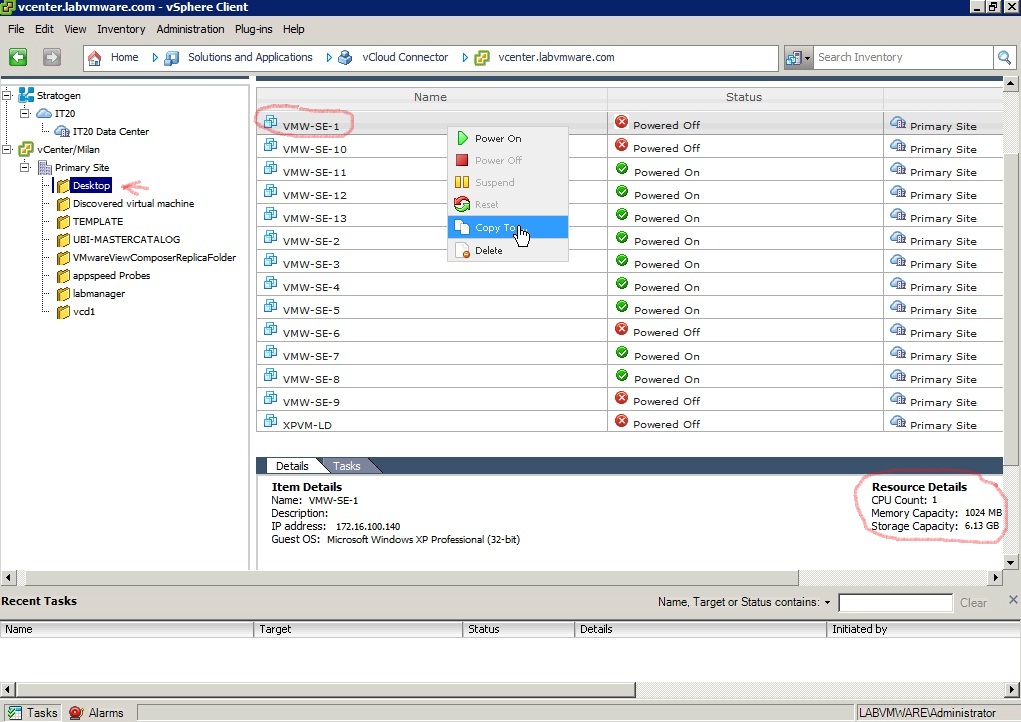
Task: Select the vcd1 folder
Action: click(84, 312)
